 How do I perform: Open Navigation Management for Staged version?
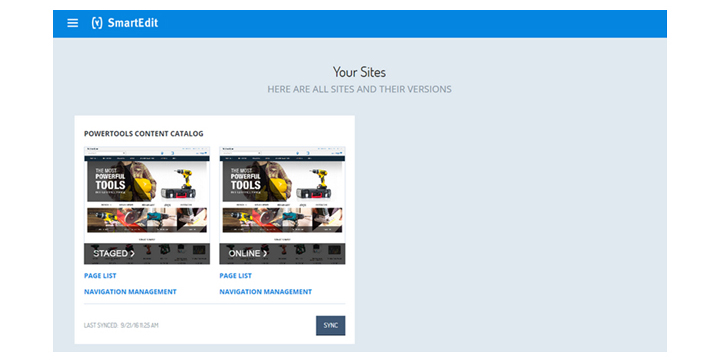(130, 292)
